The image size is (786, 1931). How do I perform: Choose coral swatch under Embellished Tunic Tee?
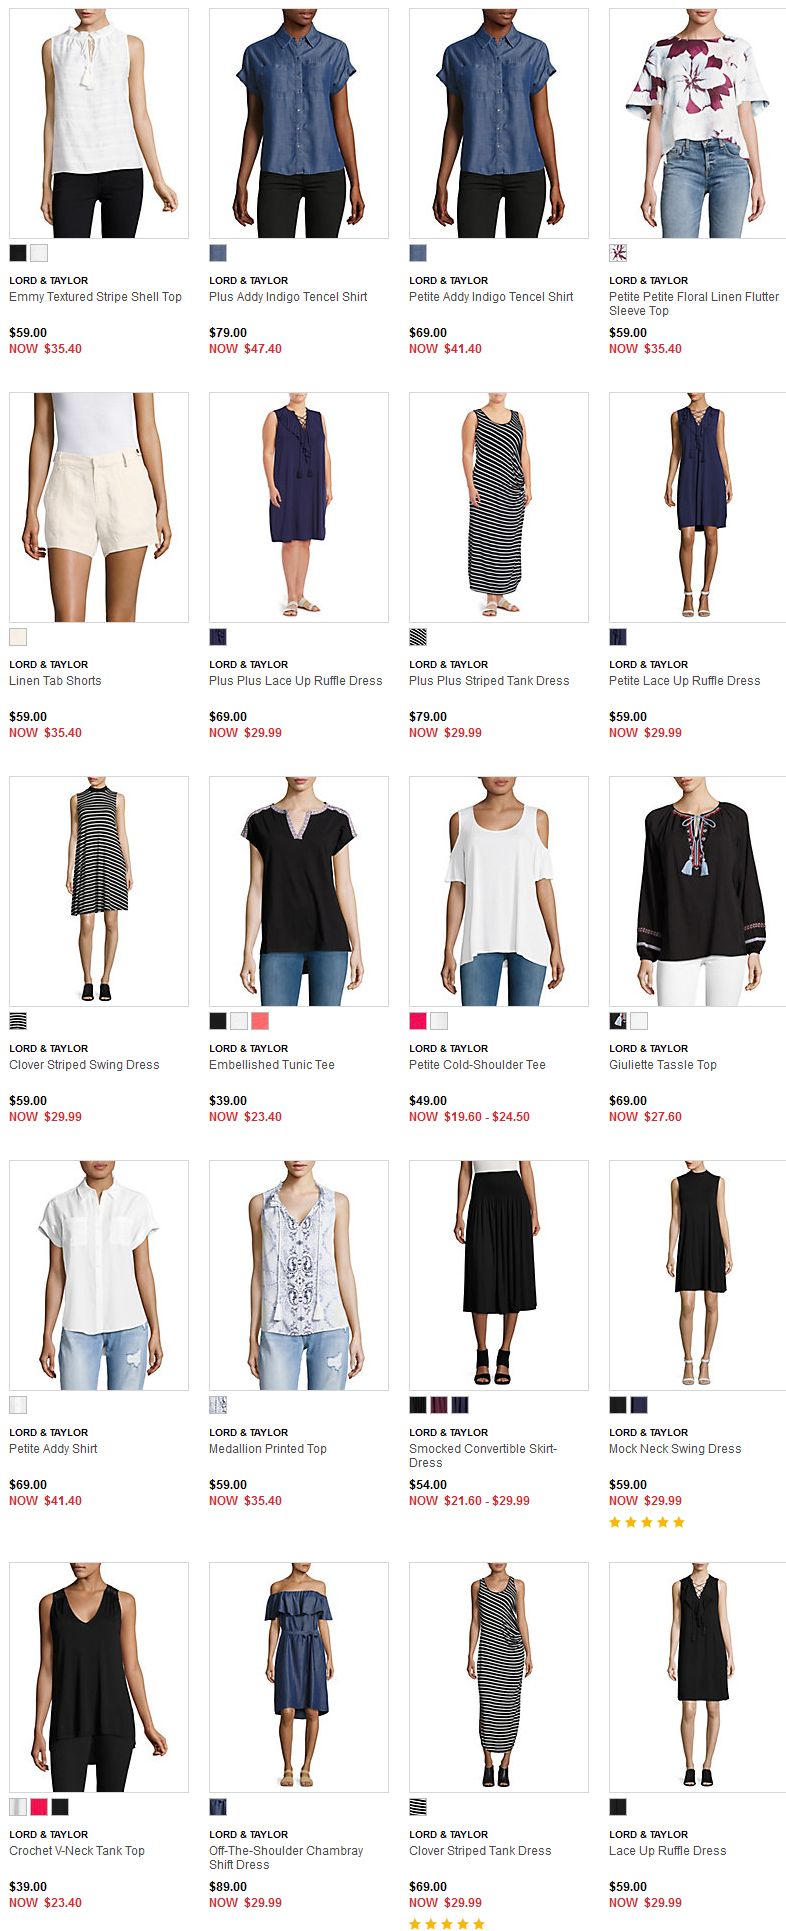pos(260,1021)
